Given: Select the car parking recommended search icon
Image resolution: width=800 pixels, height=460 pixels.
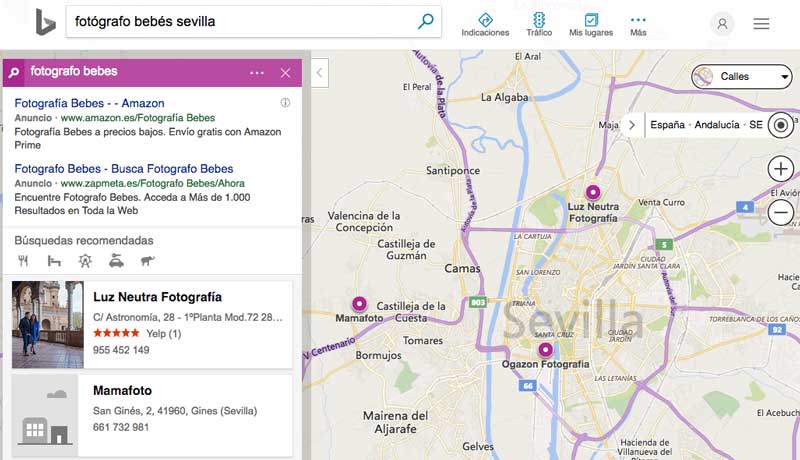Looking at the screenshot, I should tap(116, 261).
